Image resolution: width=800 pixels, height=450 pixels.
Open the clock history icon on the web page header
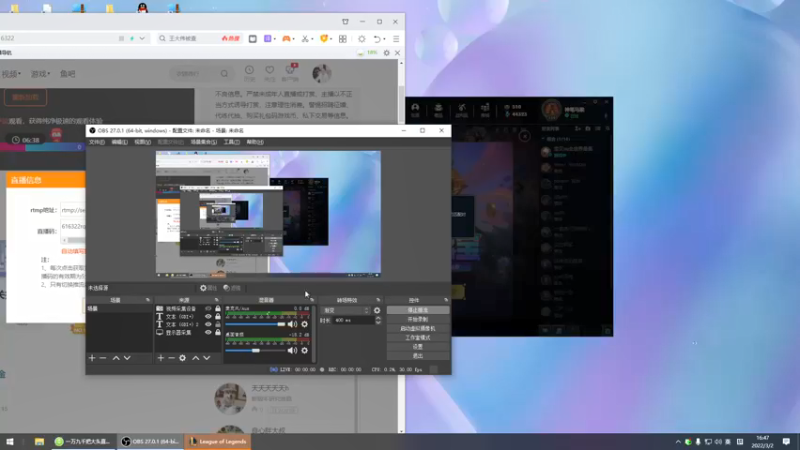point(249,70)
